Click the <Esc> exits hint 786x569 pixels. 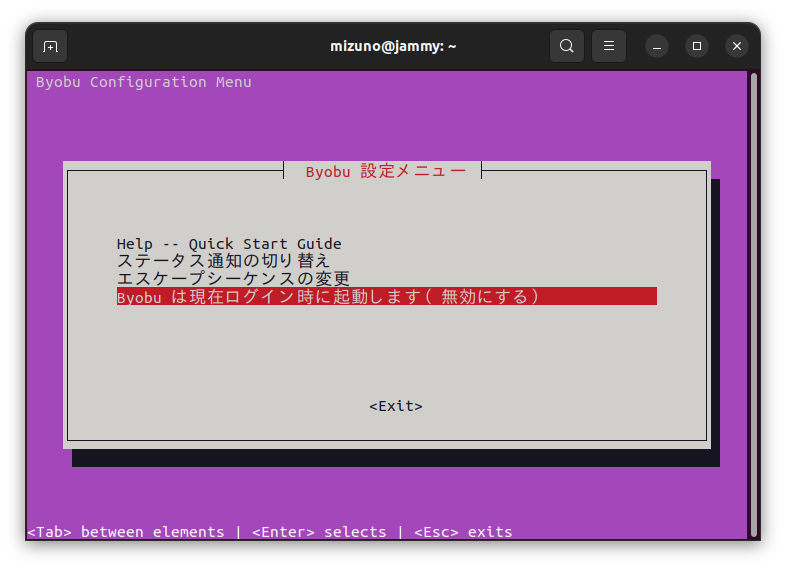(x=463, y=532)
